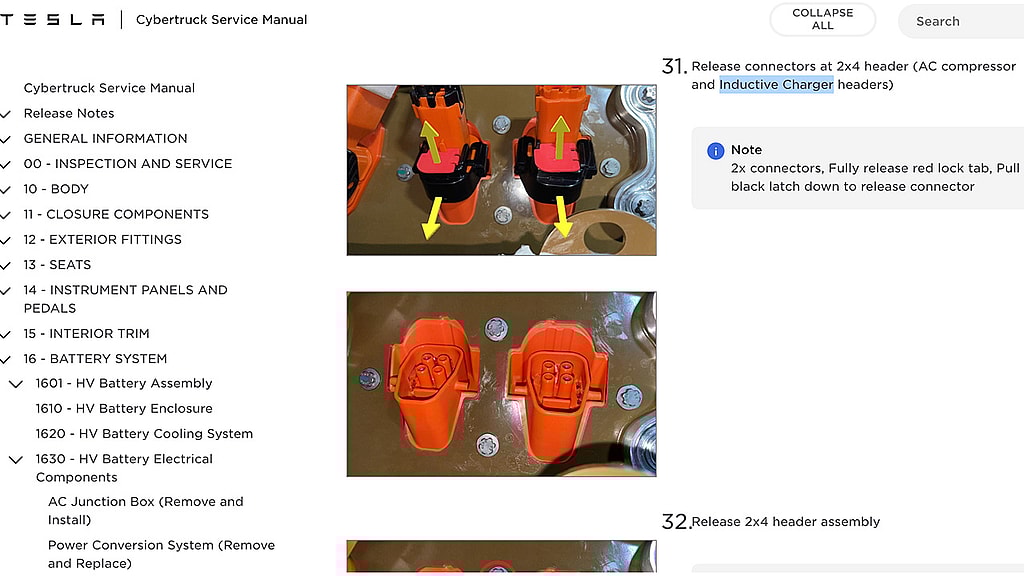Open the AC Junction Box (Remove and Install) page
The width and height of the screenshot is (1024, 576).
click(146, 511)
